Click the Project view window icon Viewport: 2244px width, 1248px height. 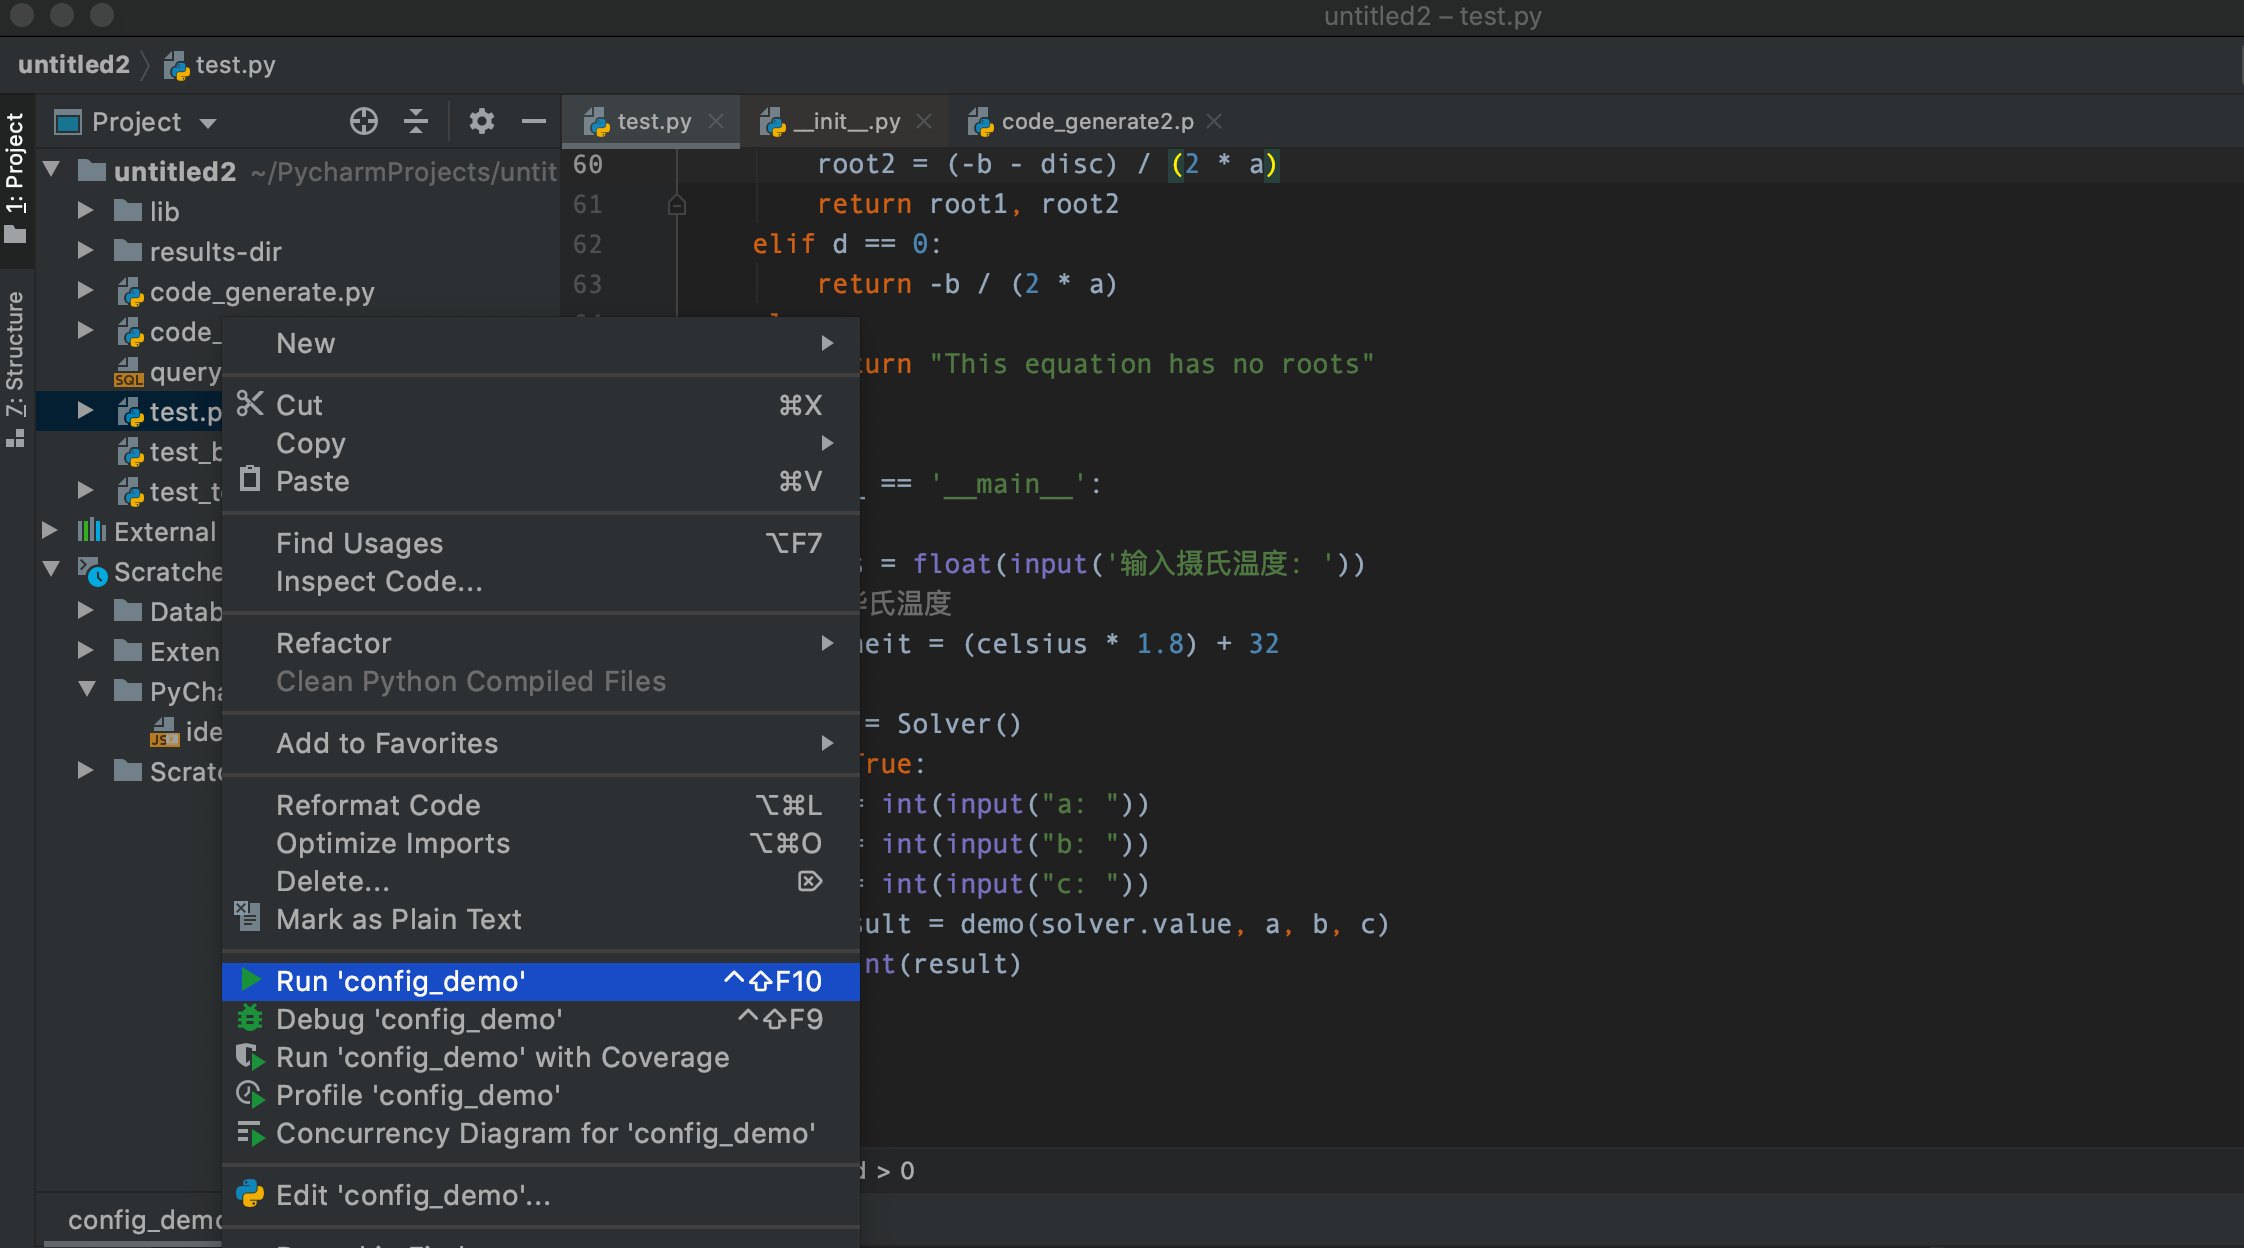(x=68, y=122)
